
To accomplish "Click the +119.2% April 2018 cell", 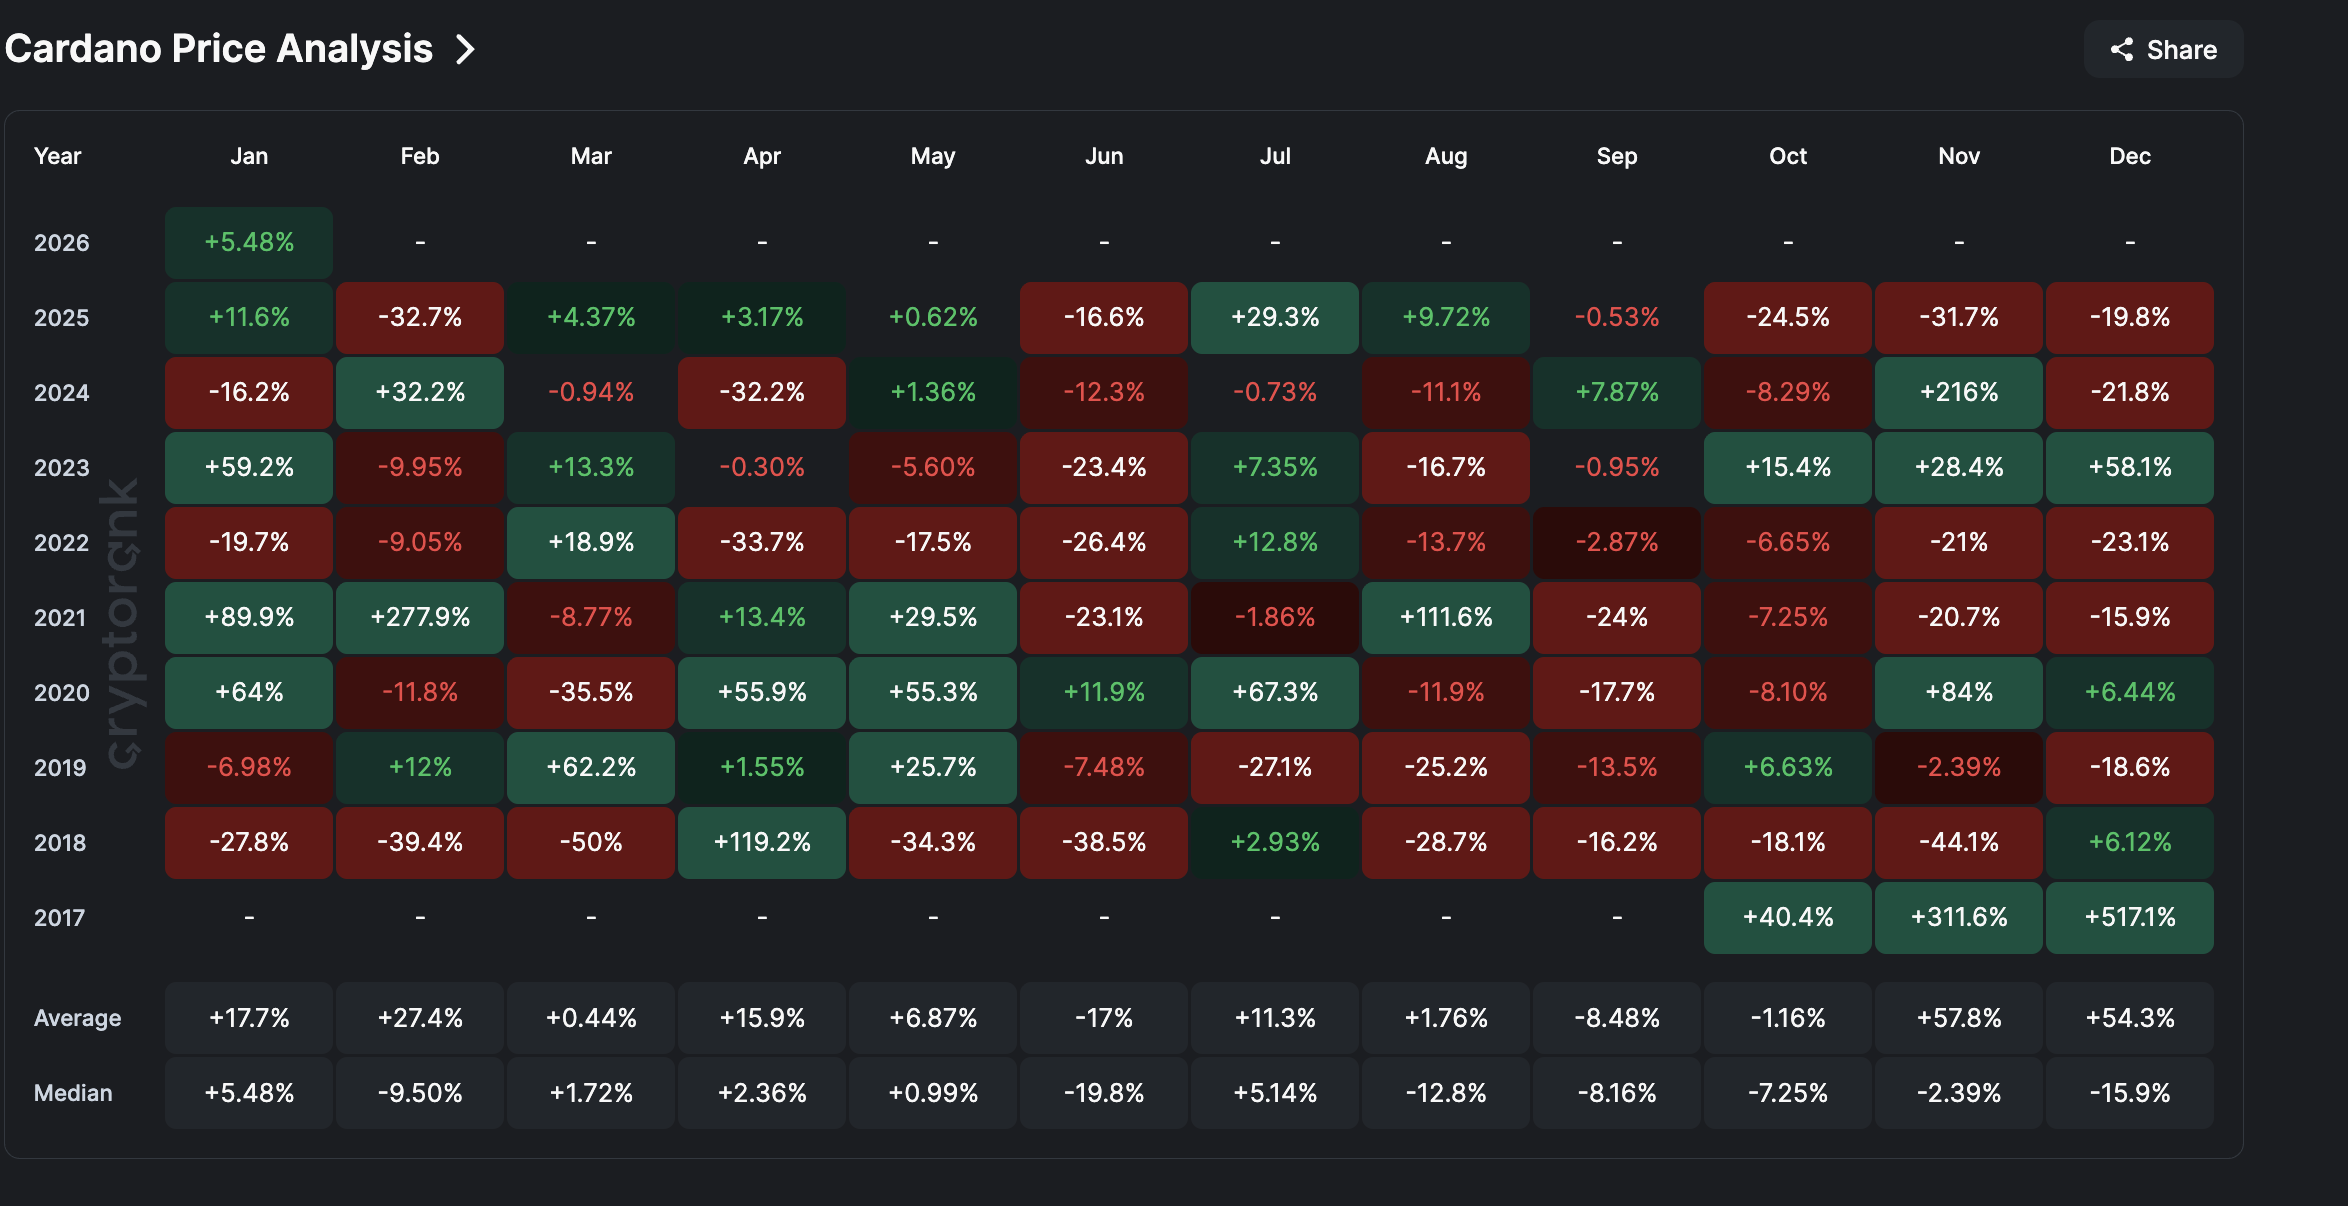I will pos(761,842).
